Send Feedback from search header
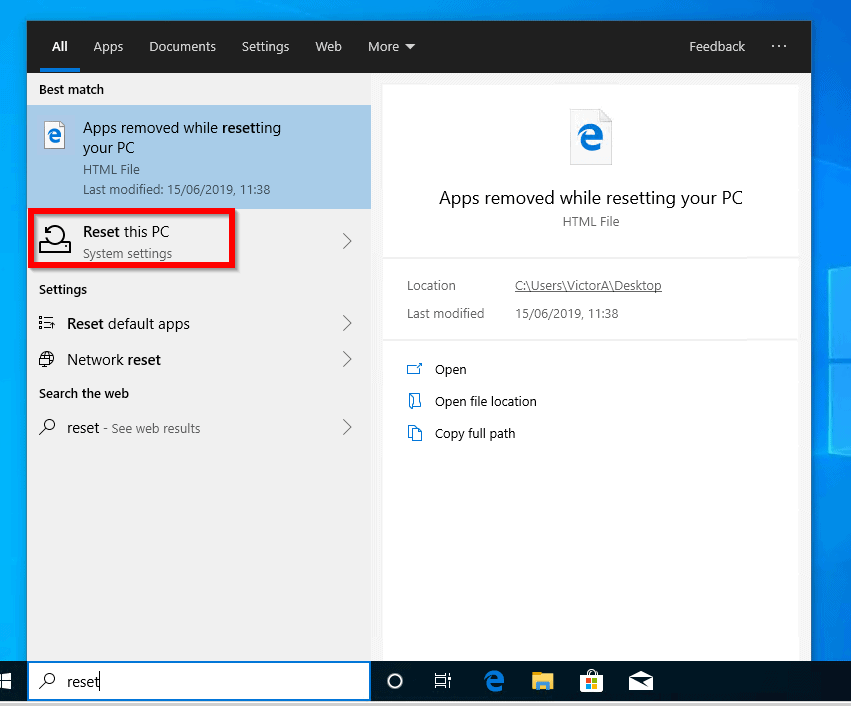 [716, 47]
